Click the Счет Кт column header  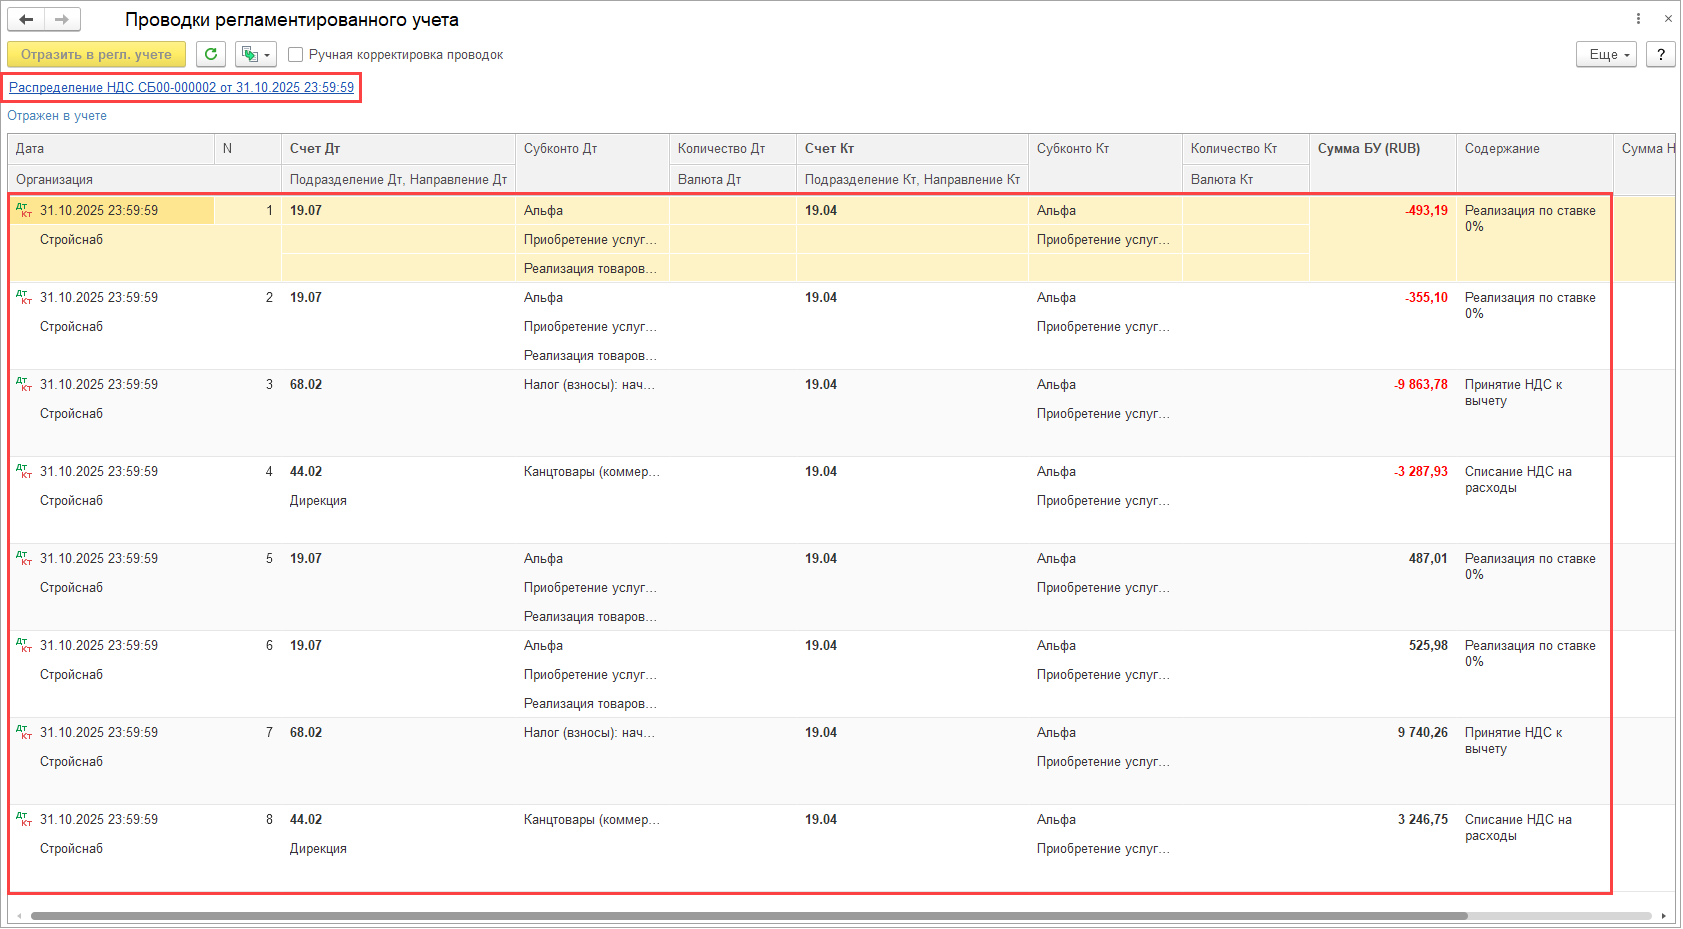[829, 148]
